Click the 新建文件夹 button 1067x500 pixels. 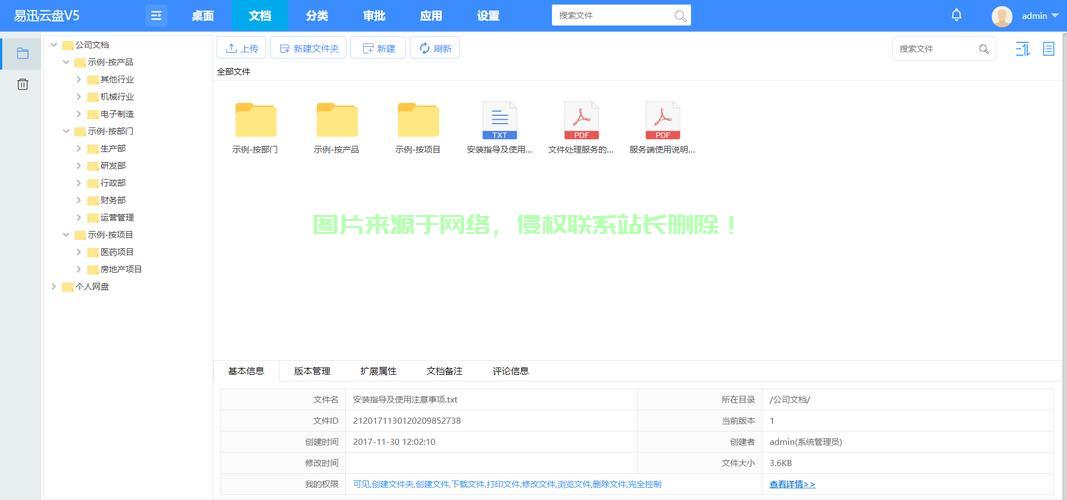pos(309,48)
